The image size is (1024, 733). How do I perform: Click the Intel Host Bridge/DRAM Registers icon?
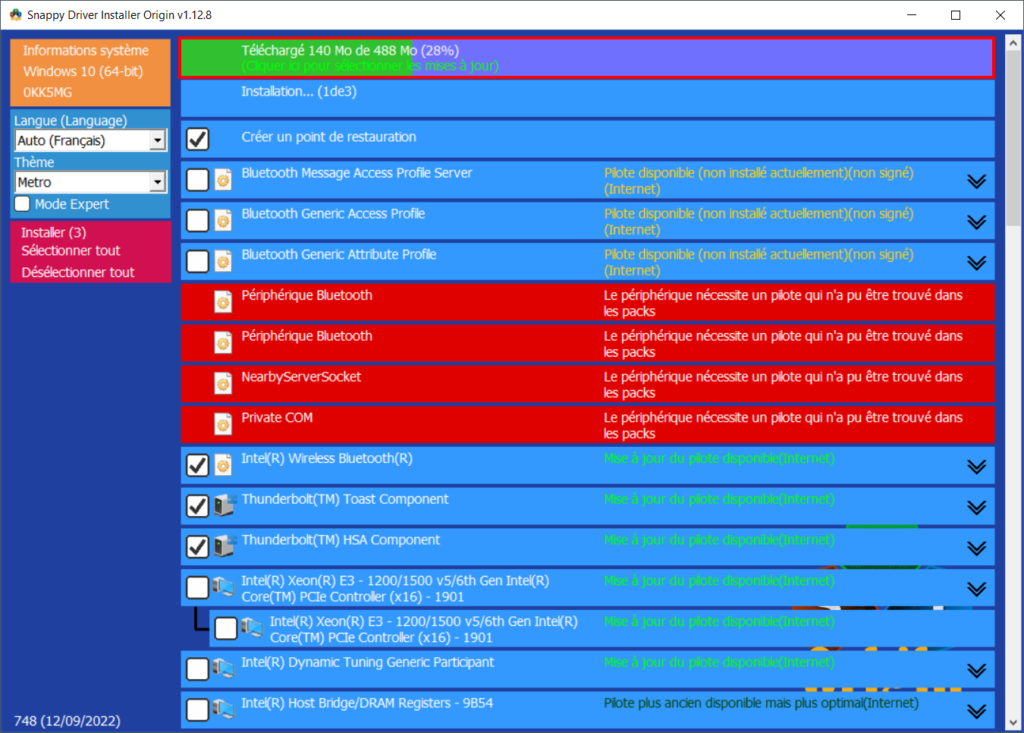pyautogui.click(x=224, y=709)
